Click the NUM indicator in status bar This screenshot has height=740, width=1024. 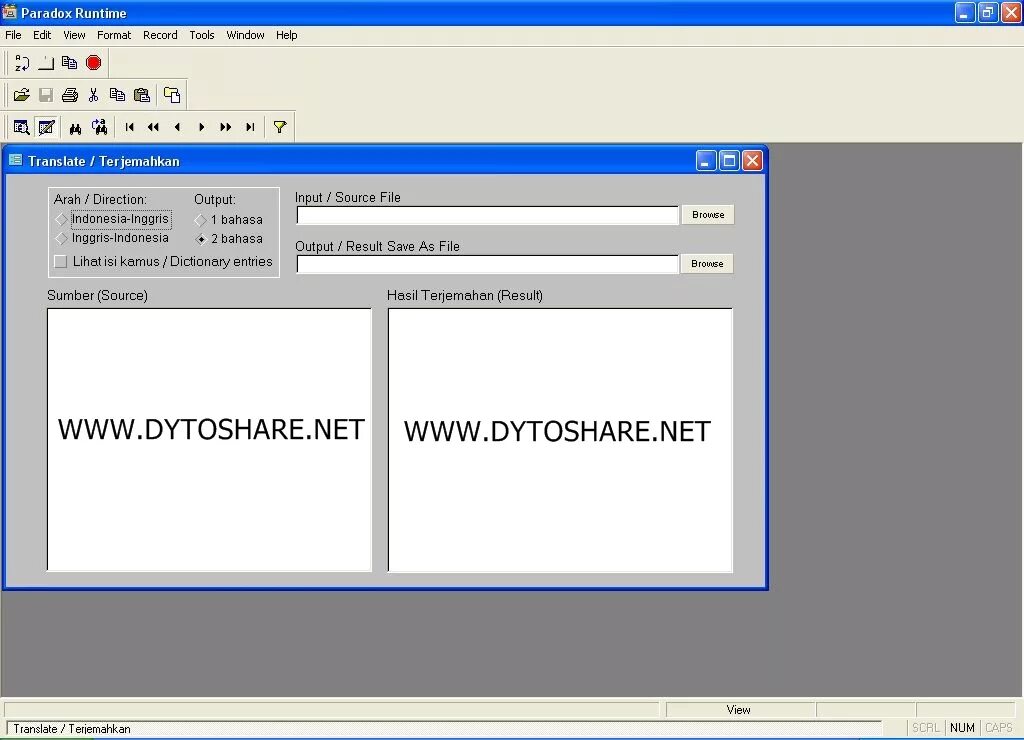click(x=962, y=728)
